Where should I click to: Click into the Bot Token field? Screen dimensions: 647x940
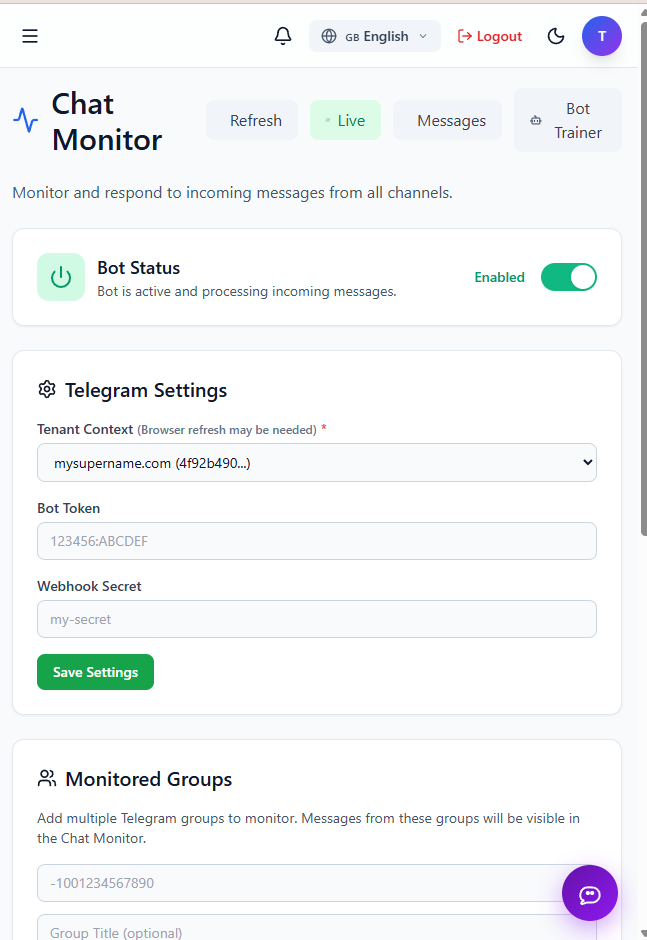click(316, 541)
